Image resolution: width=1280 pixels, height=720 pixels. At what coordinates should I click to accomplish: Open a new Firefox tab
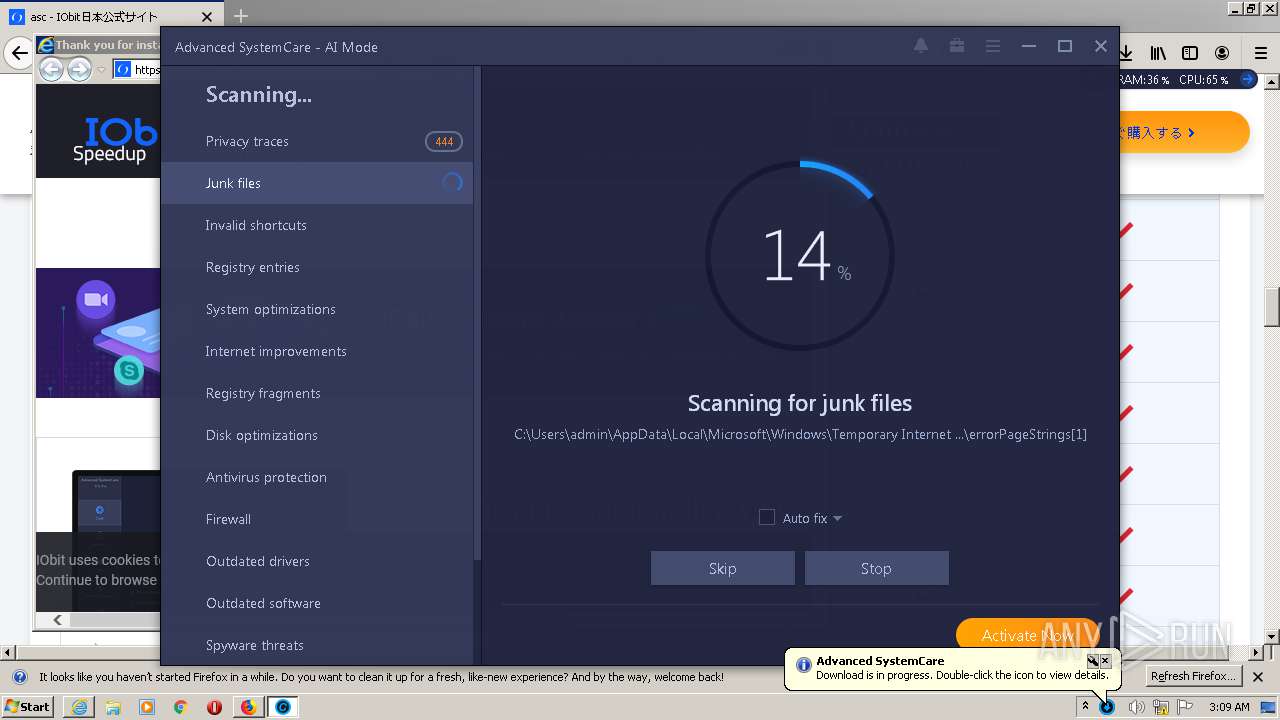click(x=241, y=16)
